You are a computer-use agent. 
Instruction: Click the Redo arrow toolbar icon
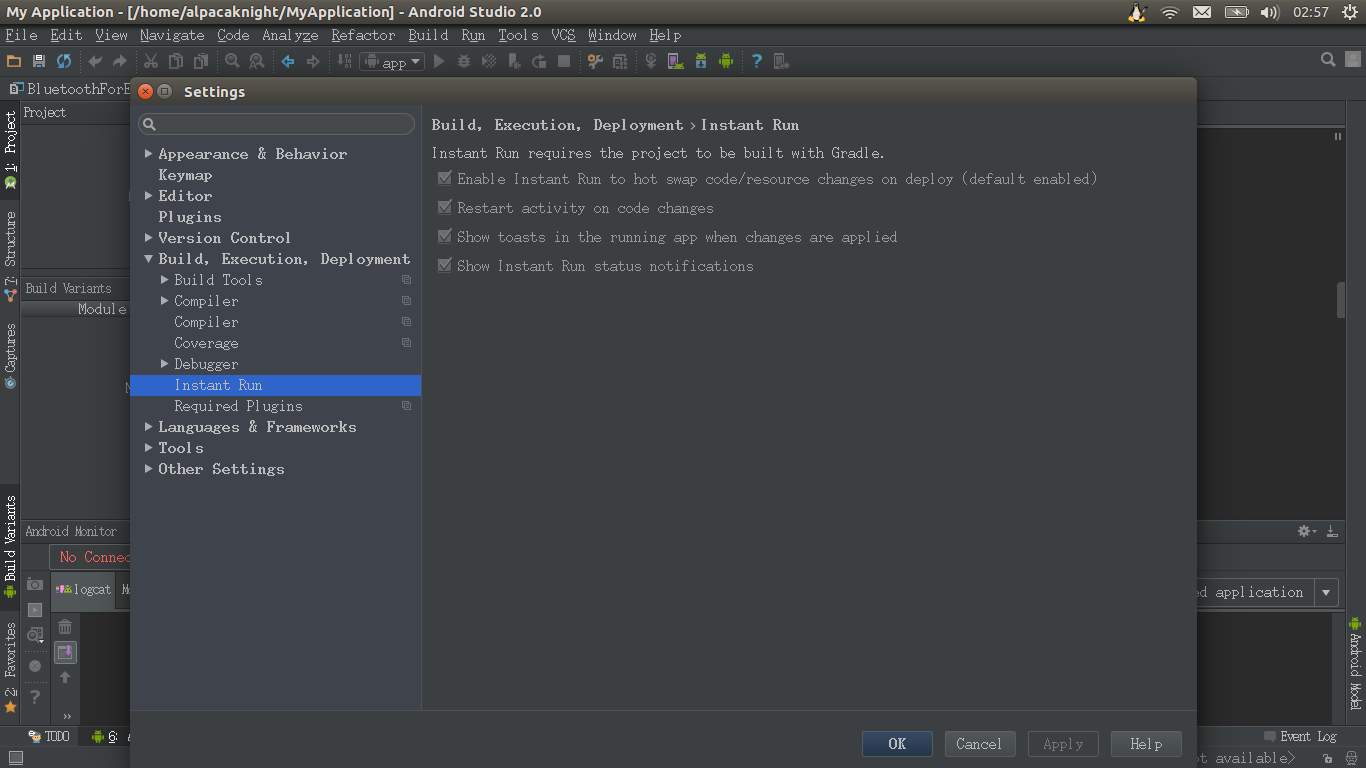click(120, 61)
